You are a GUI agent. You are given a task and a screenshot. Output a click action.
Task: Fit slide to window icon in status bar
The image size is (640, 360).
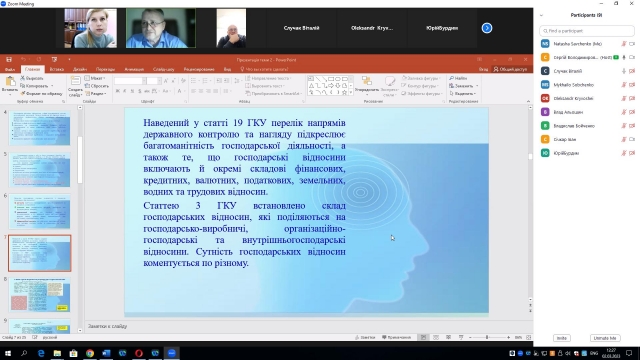(x=529, y=337)
